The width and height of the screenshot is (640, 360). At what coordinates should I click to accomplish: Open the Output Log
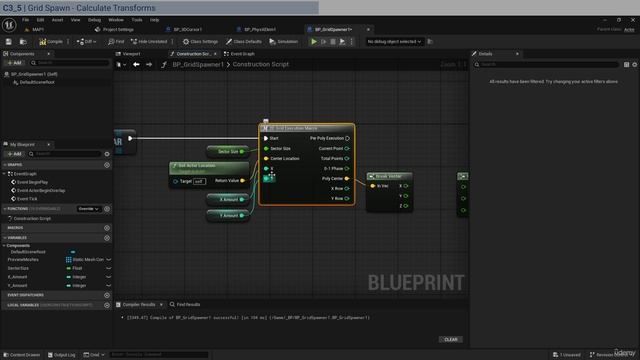tap(62, 355)
